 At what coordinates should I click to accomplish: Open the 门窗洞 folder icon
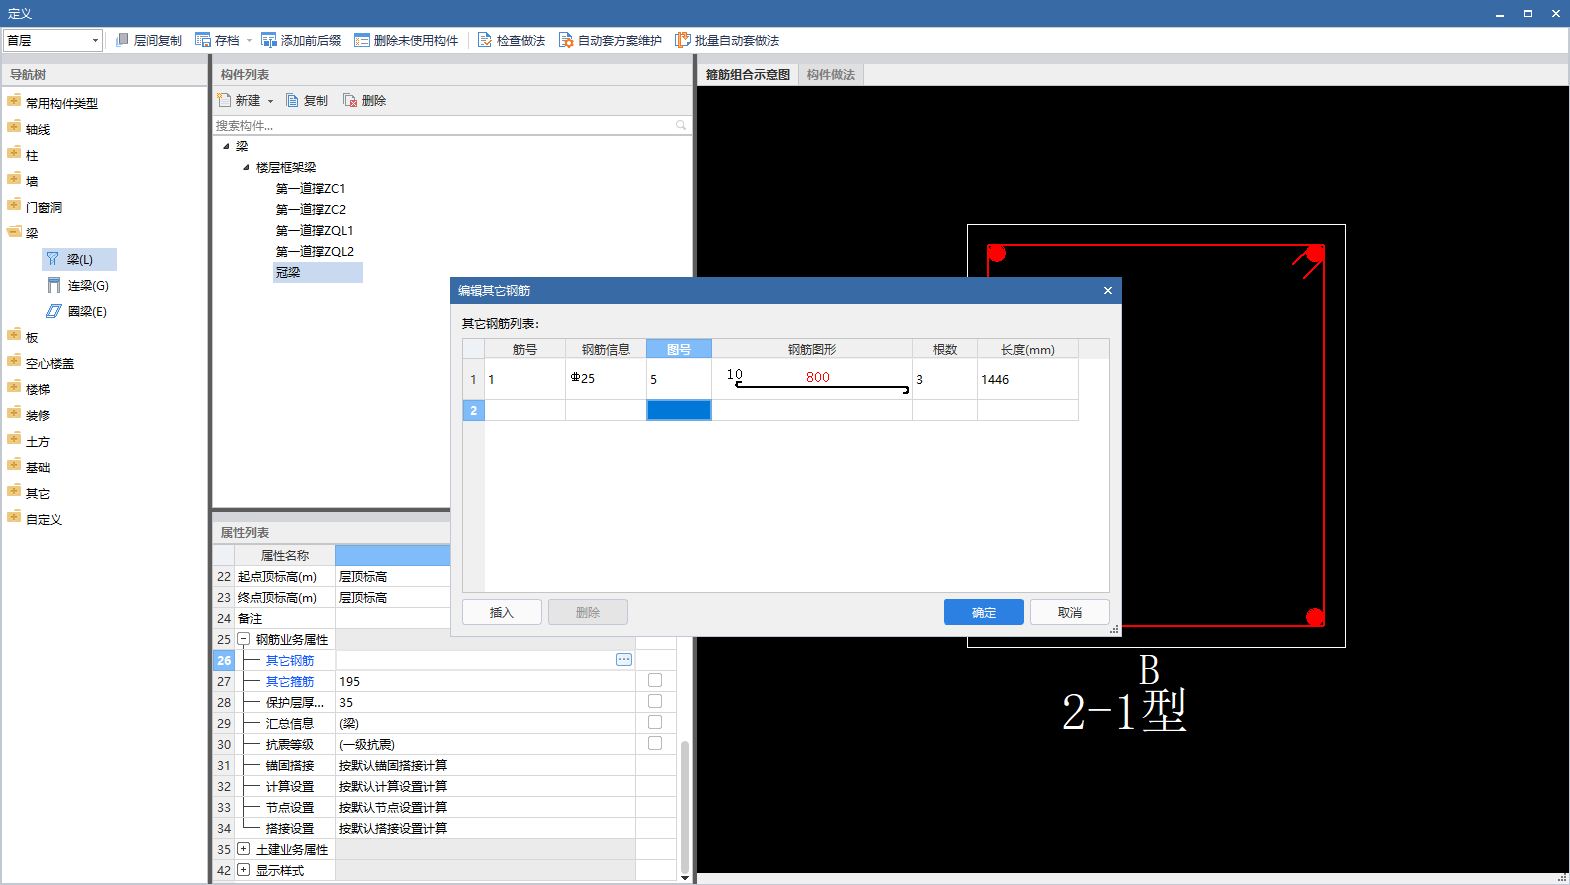click(14, 205)
